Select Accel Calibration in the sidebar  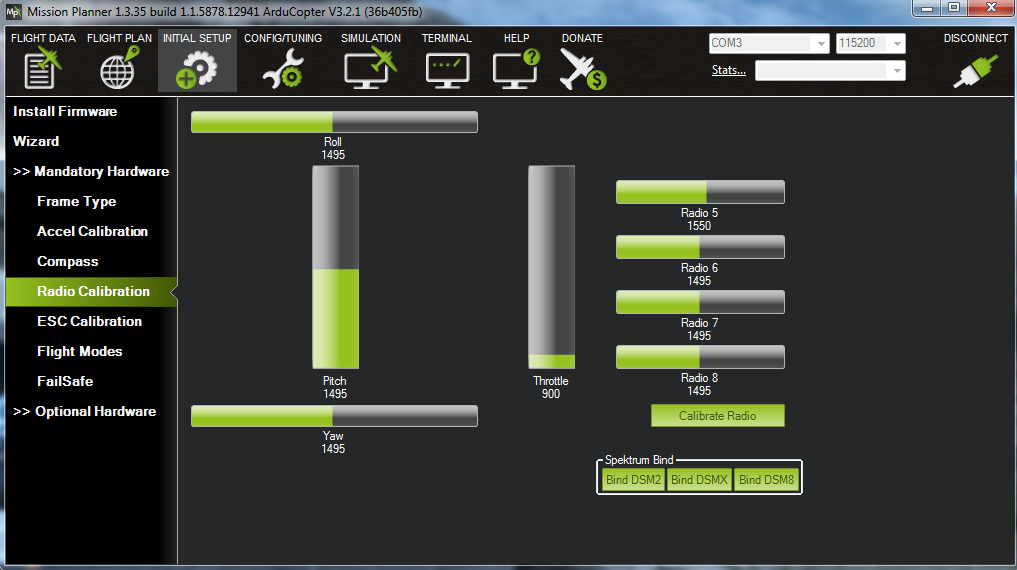pyautogui.click(x=92, y=232)
